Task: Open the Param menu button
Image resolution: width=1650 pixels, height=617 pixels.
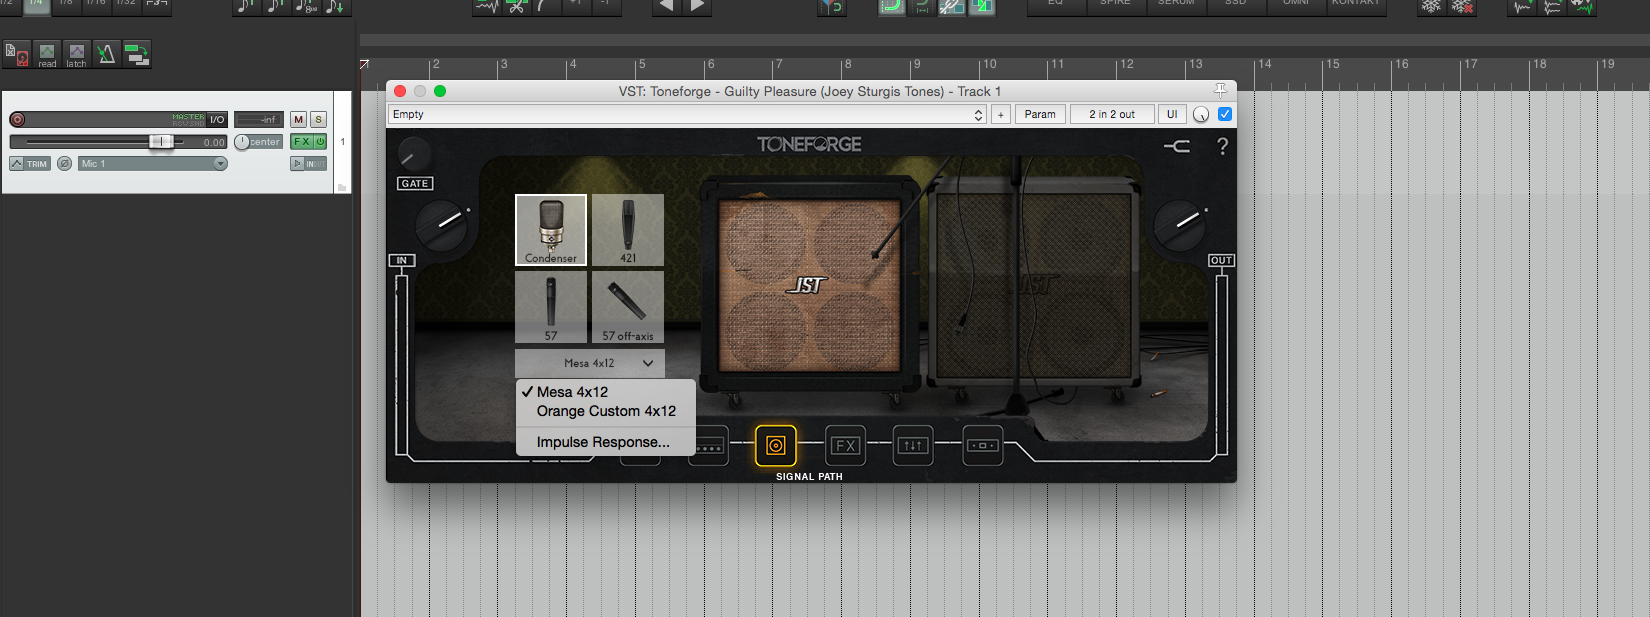Action: 1040,114
